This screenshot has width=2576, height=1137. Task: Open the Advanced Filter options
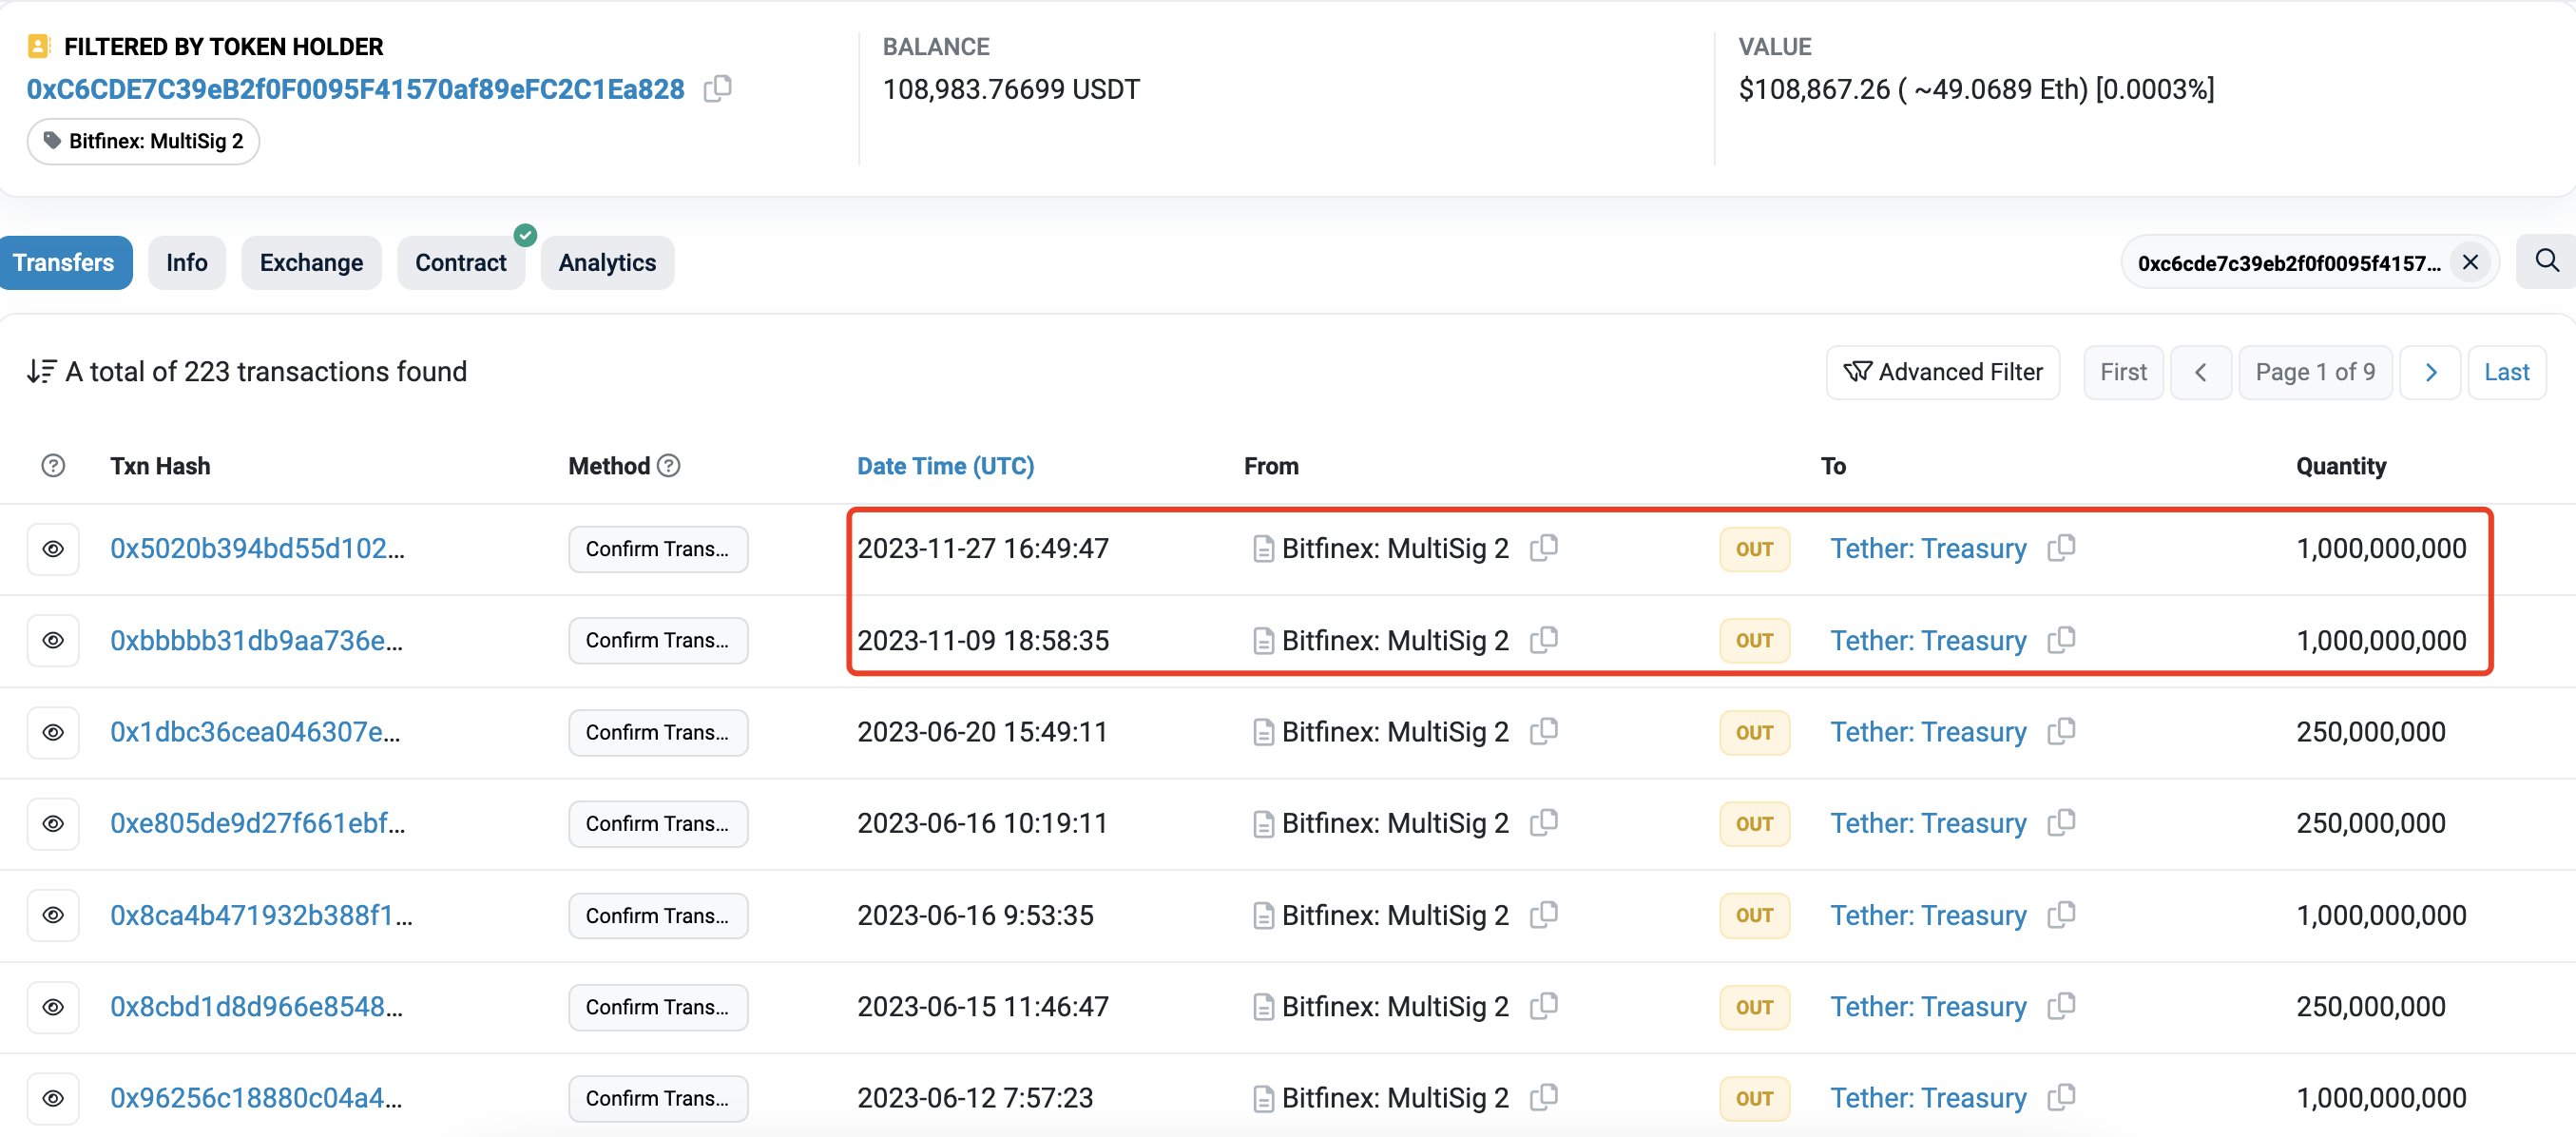click(1942, 372)
